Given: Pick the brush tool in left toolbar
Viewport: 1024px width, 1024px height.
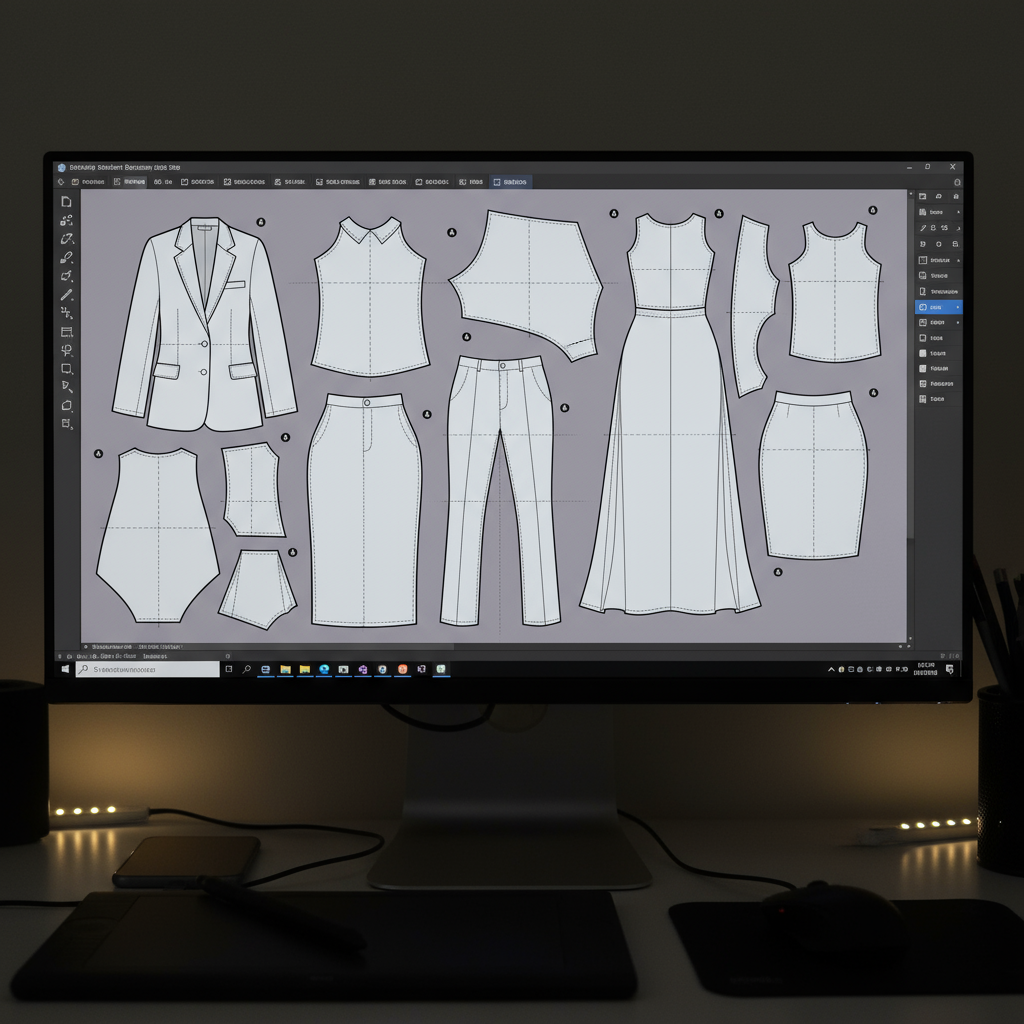Looking at the screenshot, I should coord(66,258).
